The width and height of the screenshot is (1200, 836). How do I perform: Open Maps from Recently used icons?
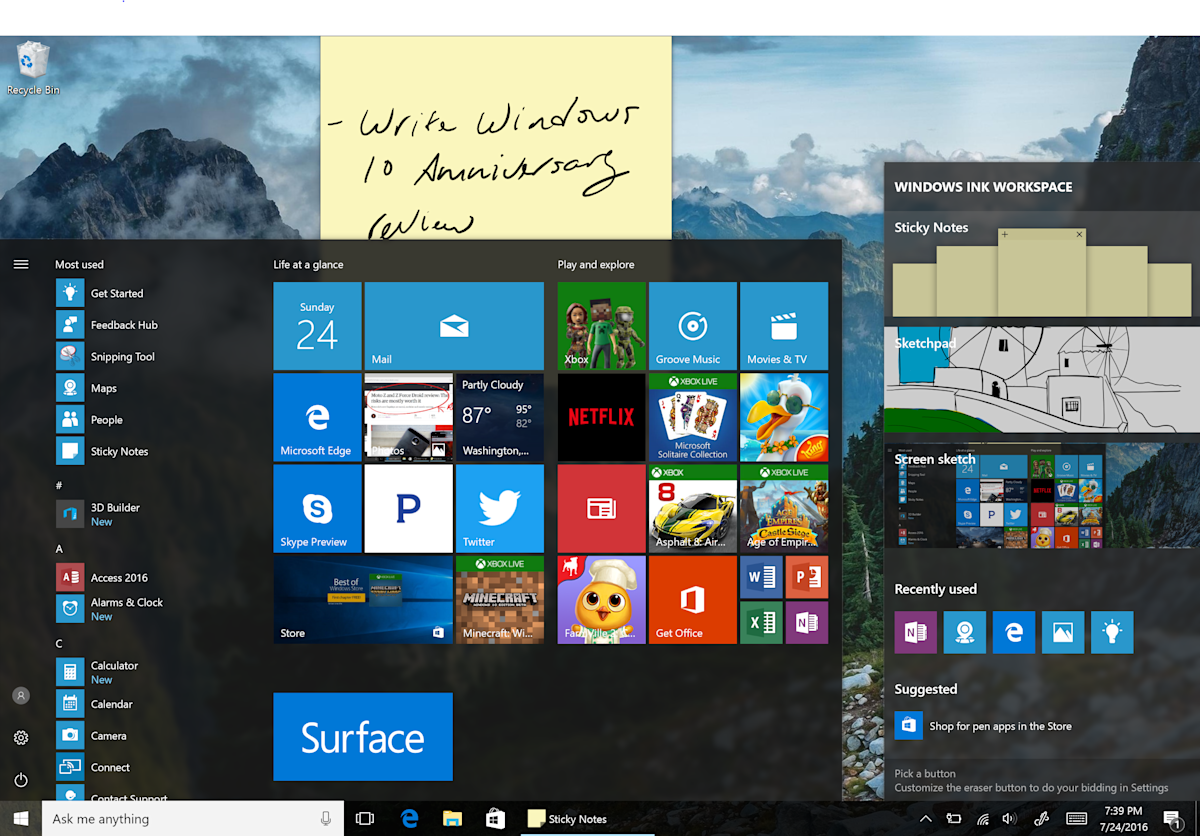[964, 632]
